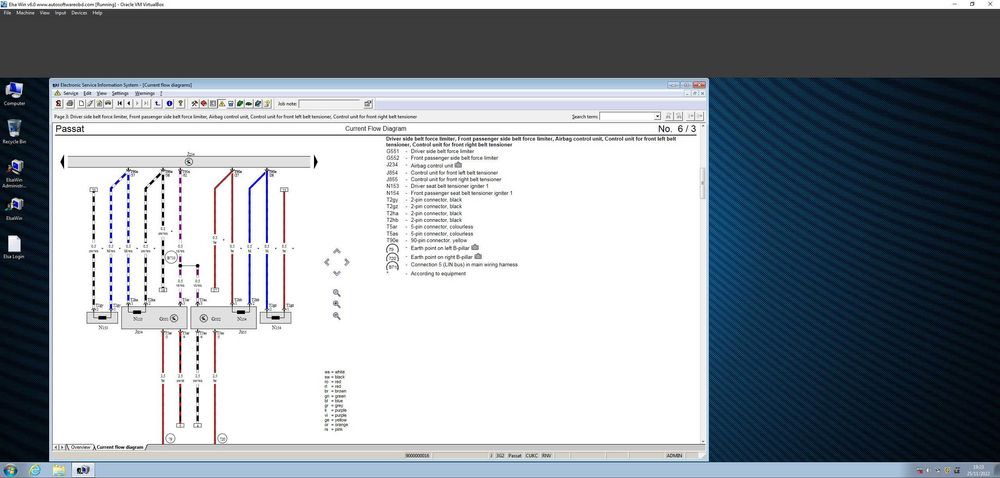
Task: Open the View menu in ElsaWin
Action: click(x=101, y=93)
